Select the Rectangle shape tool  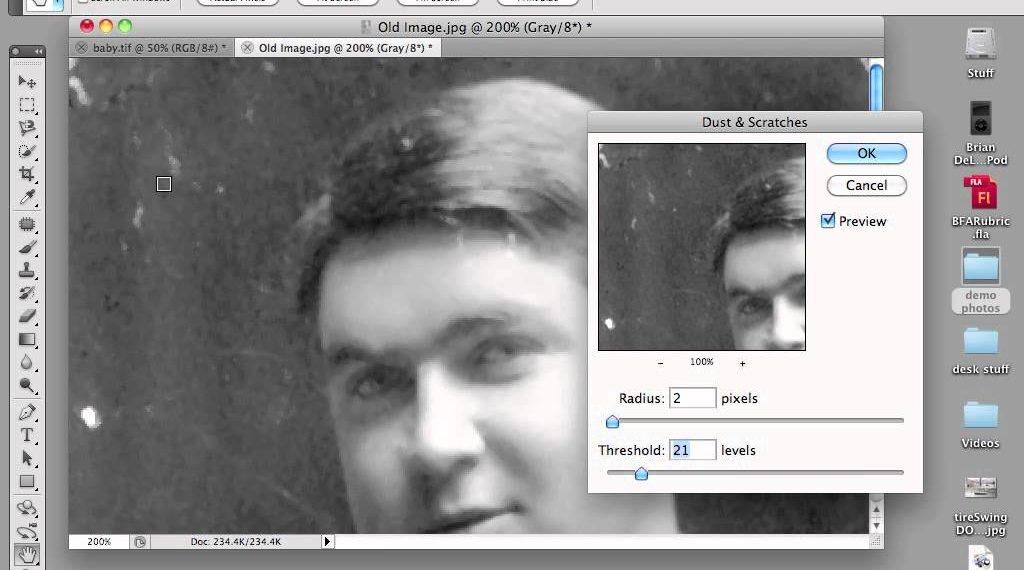(27, 482)
